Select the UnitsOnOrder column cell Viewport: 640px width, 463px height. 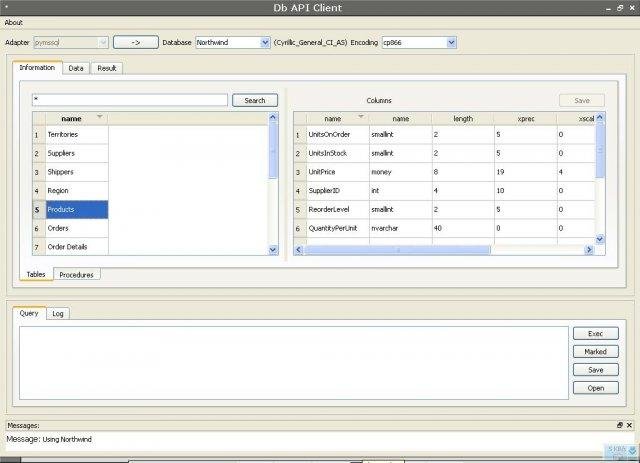tap(338, 134)
